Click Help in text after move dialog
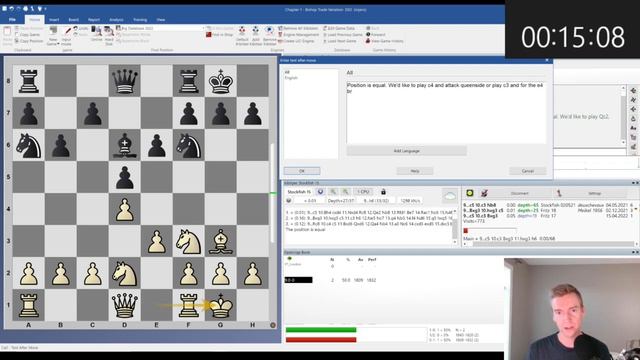The height and width of the screenshot is (360, 640). point(415,171)
